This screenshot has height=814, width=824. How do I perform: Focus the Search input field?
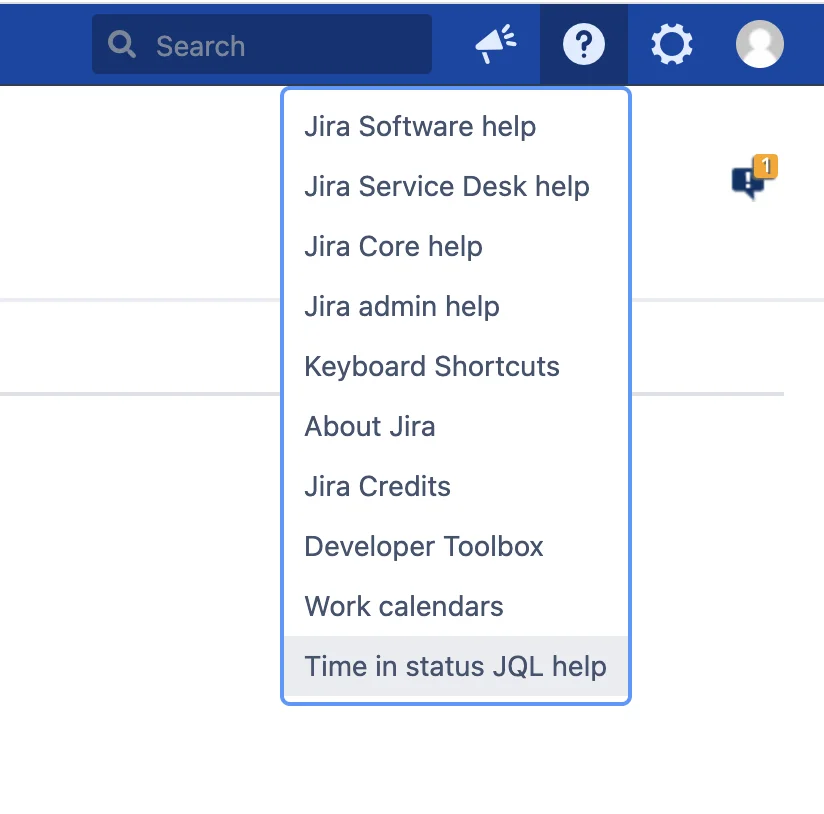pos(262,44)
